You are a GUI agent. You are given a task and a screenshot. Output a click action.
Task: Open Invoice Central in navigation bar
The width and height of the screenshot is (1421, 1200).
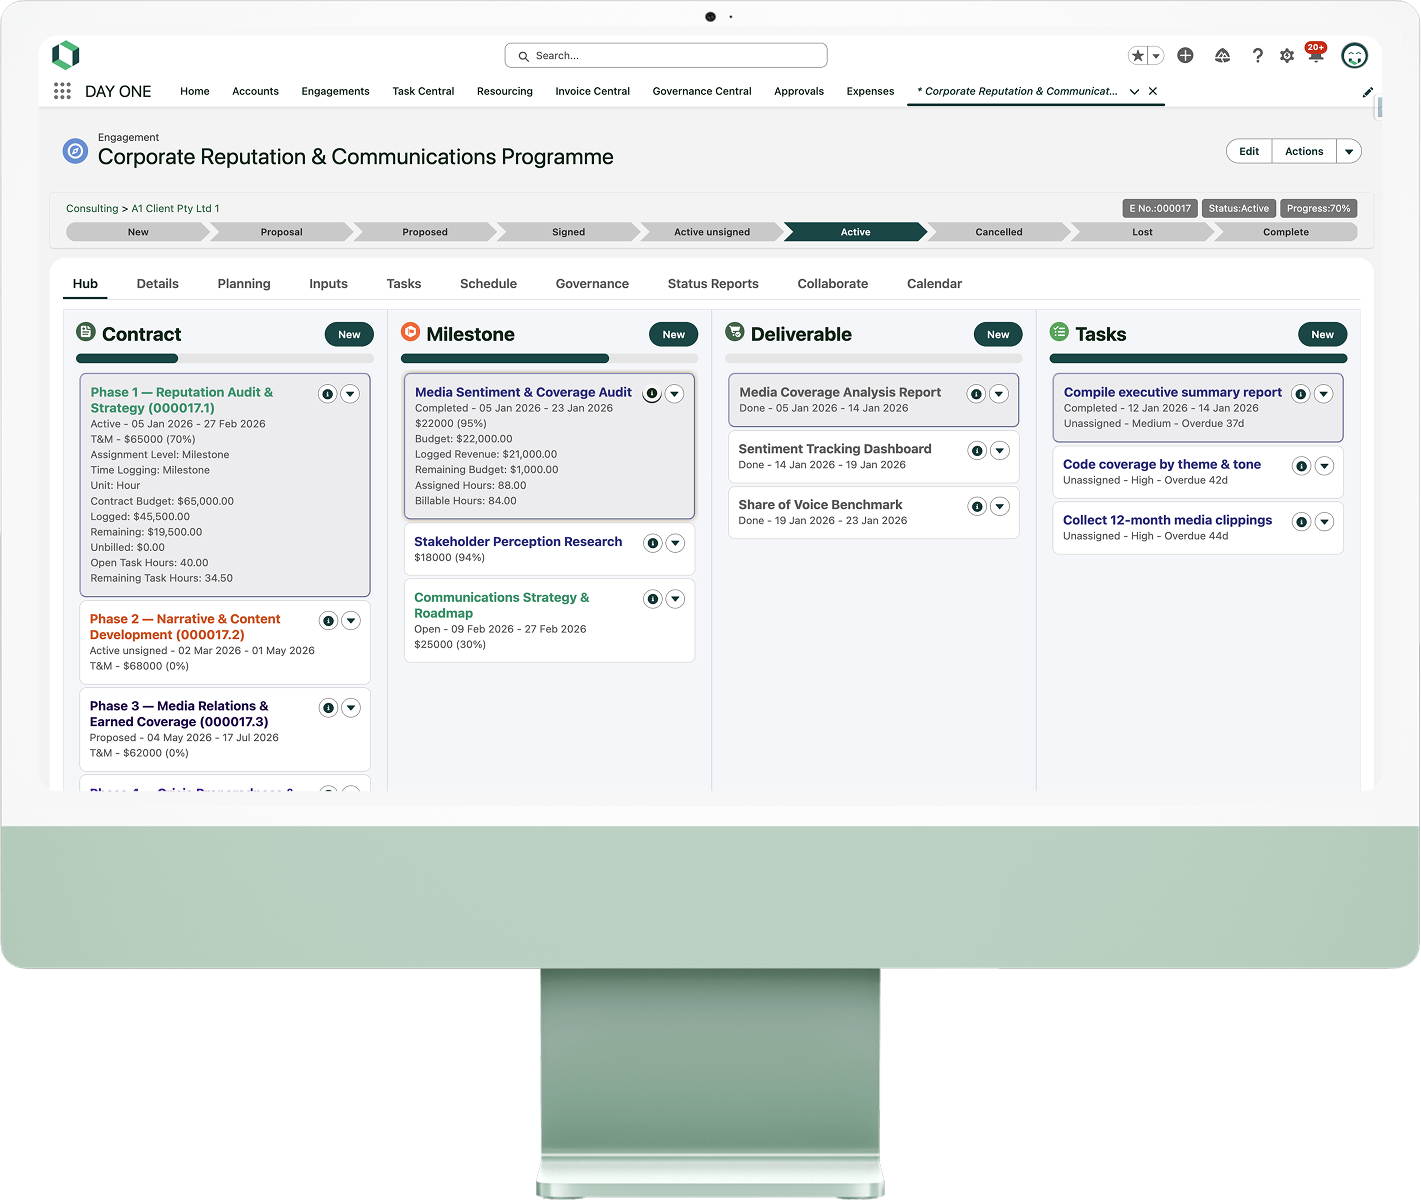click(592, 91)
